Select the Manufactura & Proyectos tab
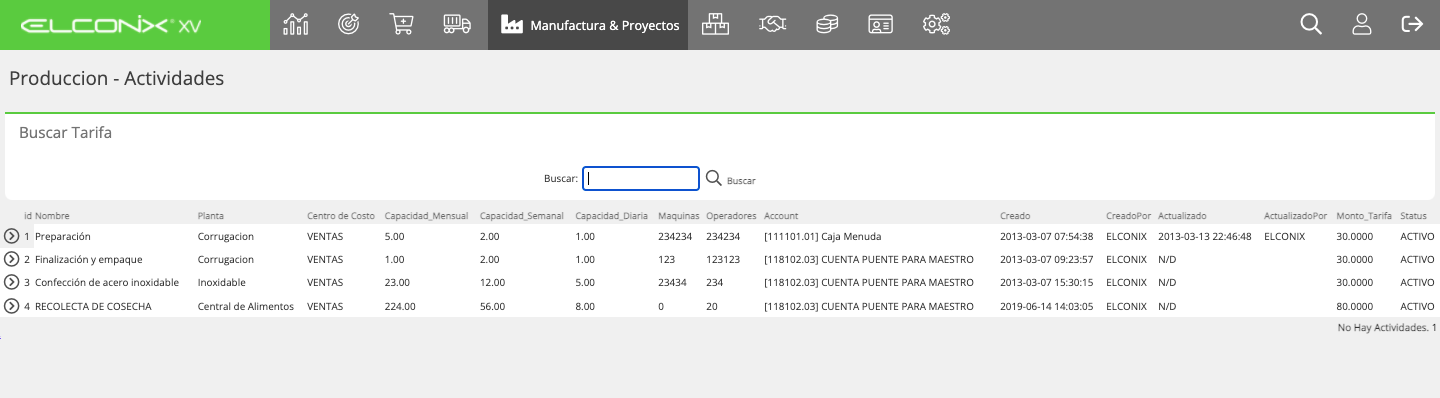The width and height of the screenshot is (1440, 398). point(588,25)
